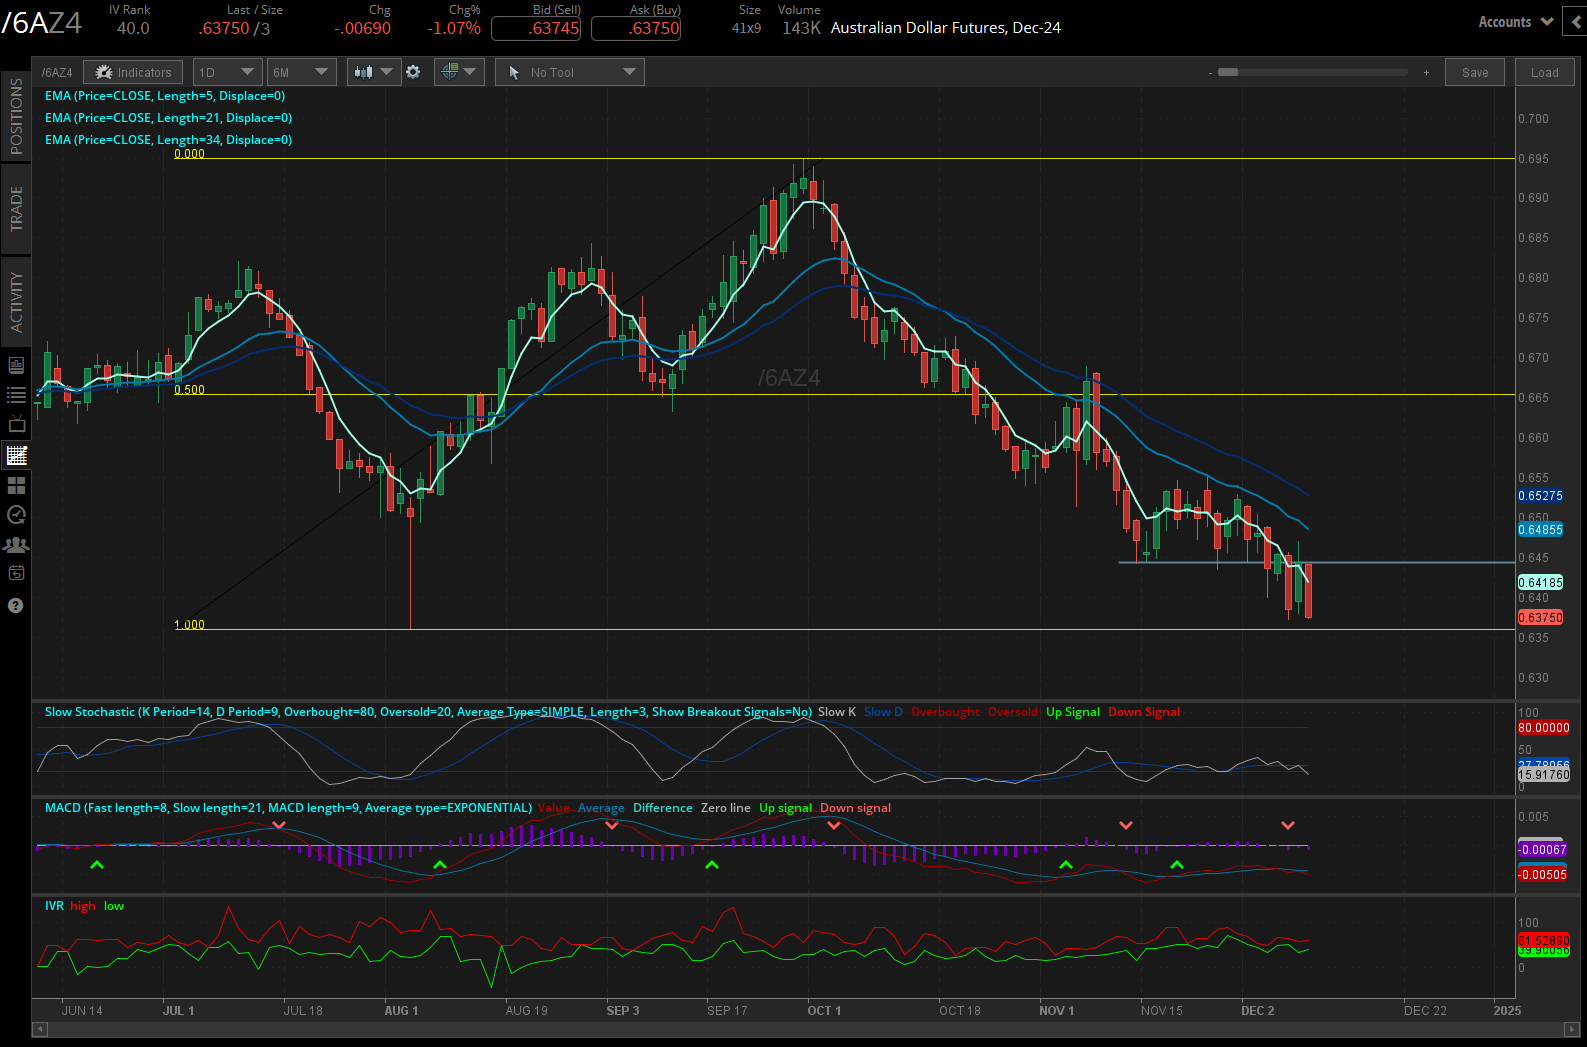Collapse the right panel with arrow button
The width and height of the screenshot is (1587, 1047).
coord(1576,22)
